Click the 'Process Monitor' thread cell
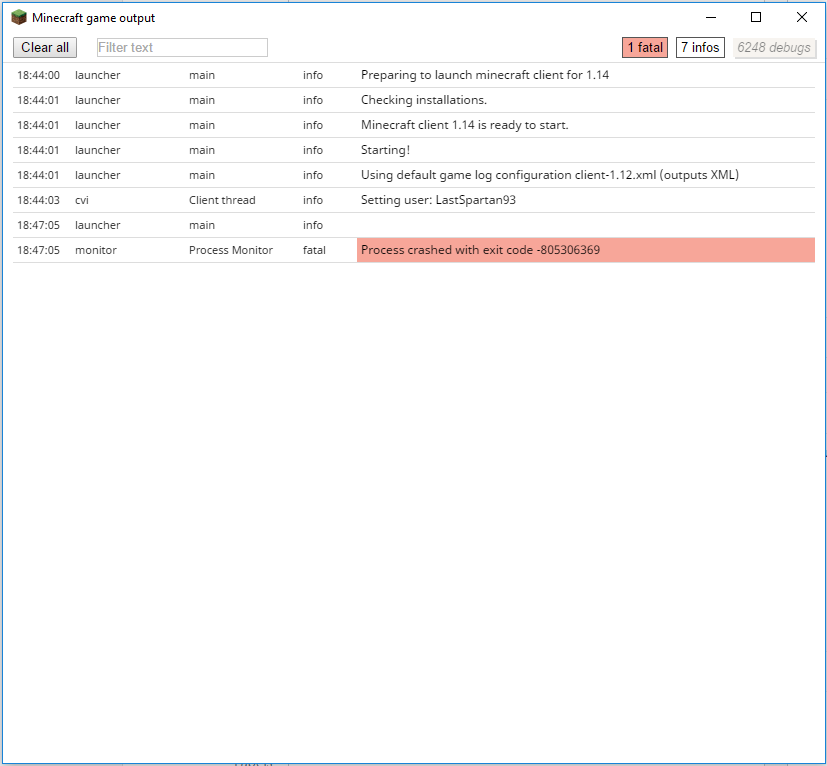827x766 pixels. click(230, 250)
